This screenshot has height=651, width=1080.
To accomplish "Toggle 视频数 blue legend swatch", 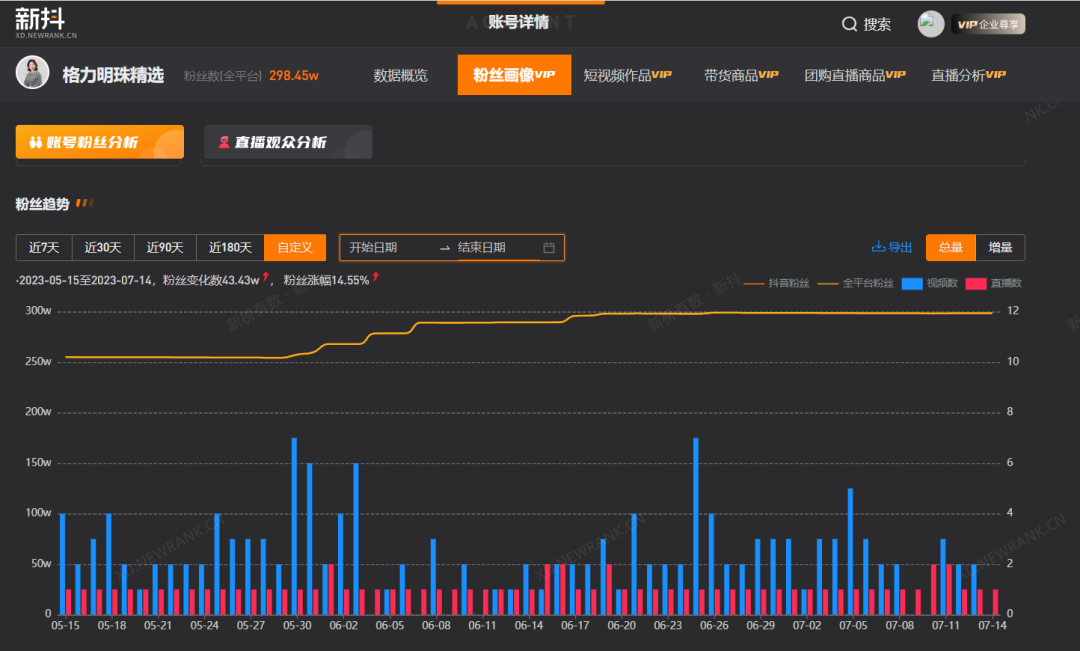I will coord(912,283).
